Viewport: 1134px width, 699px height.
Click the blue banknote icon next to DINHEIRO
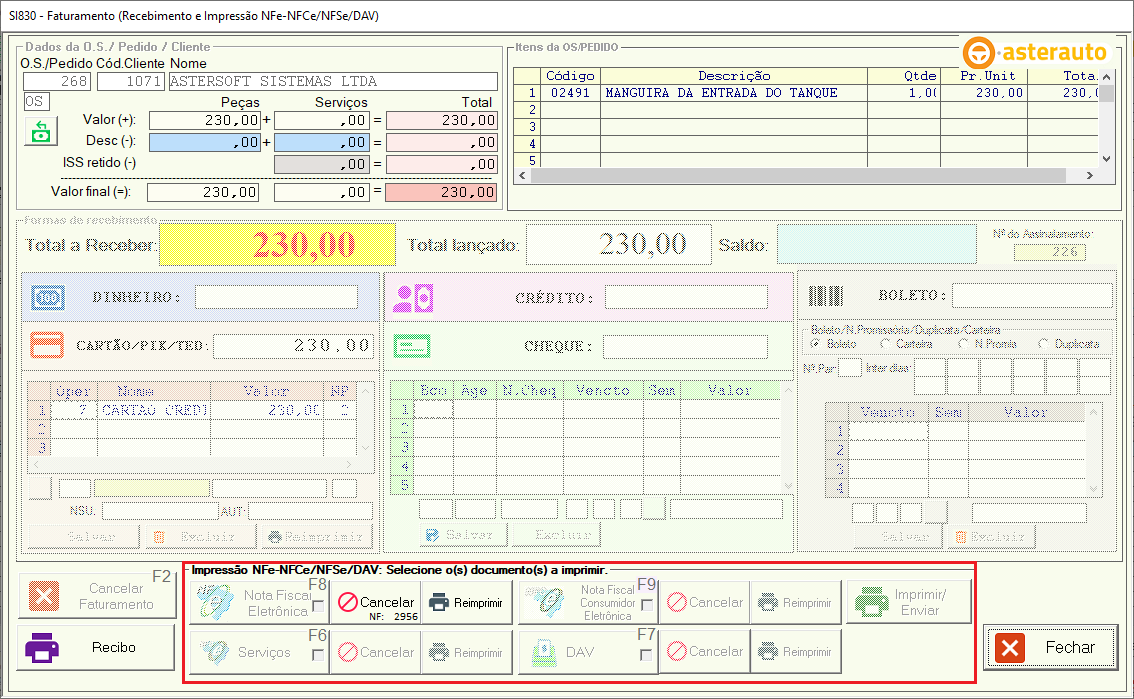coord(48,297)
